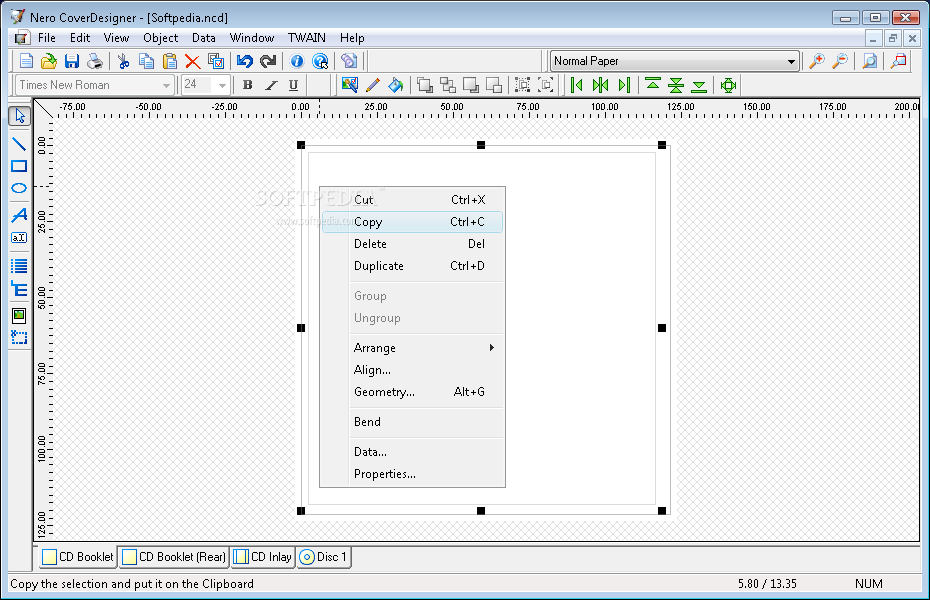Click the context Help icon
The width and height of the screenshot is (930, 600).
320,61
